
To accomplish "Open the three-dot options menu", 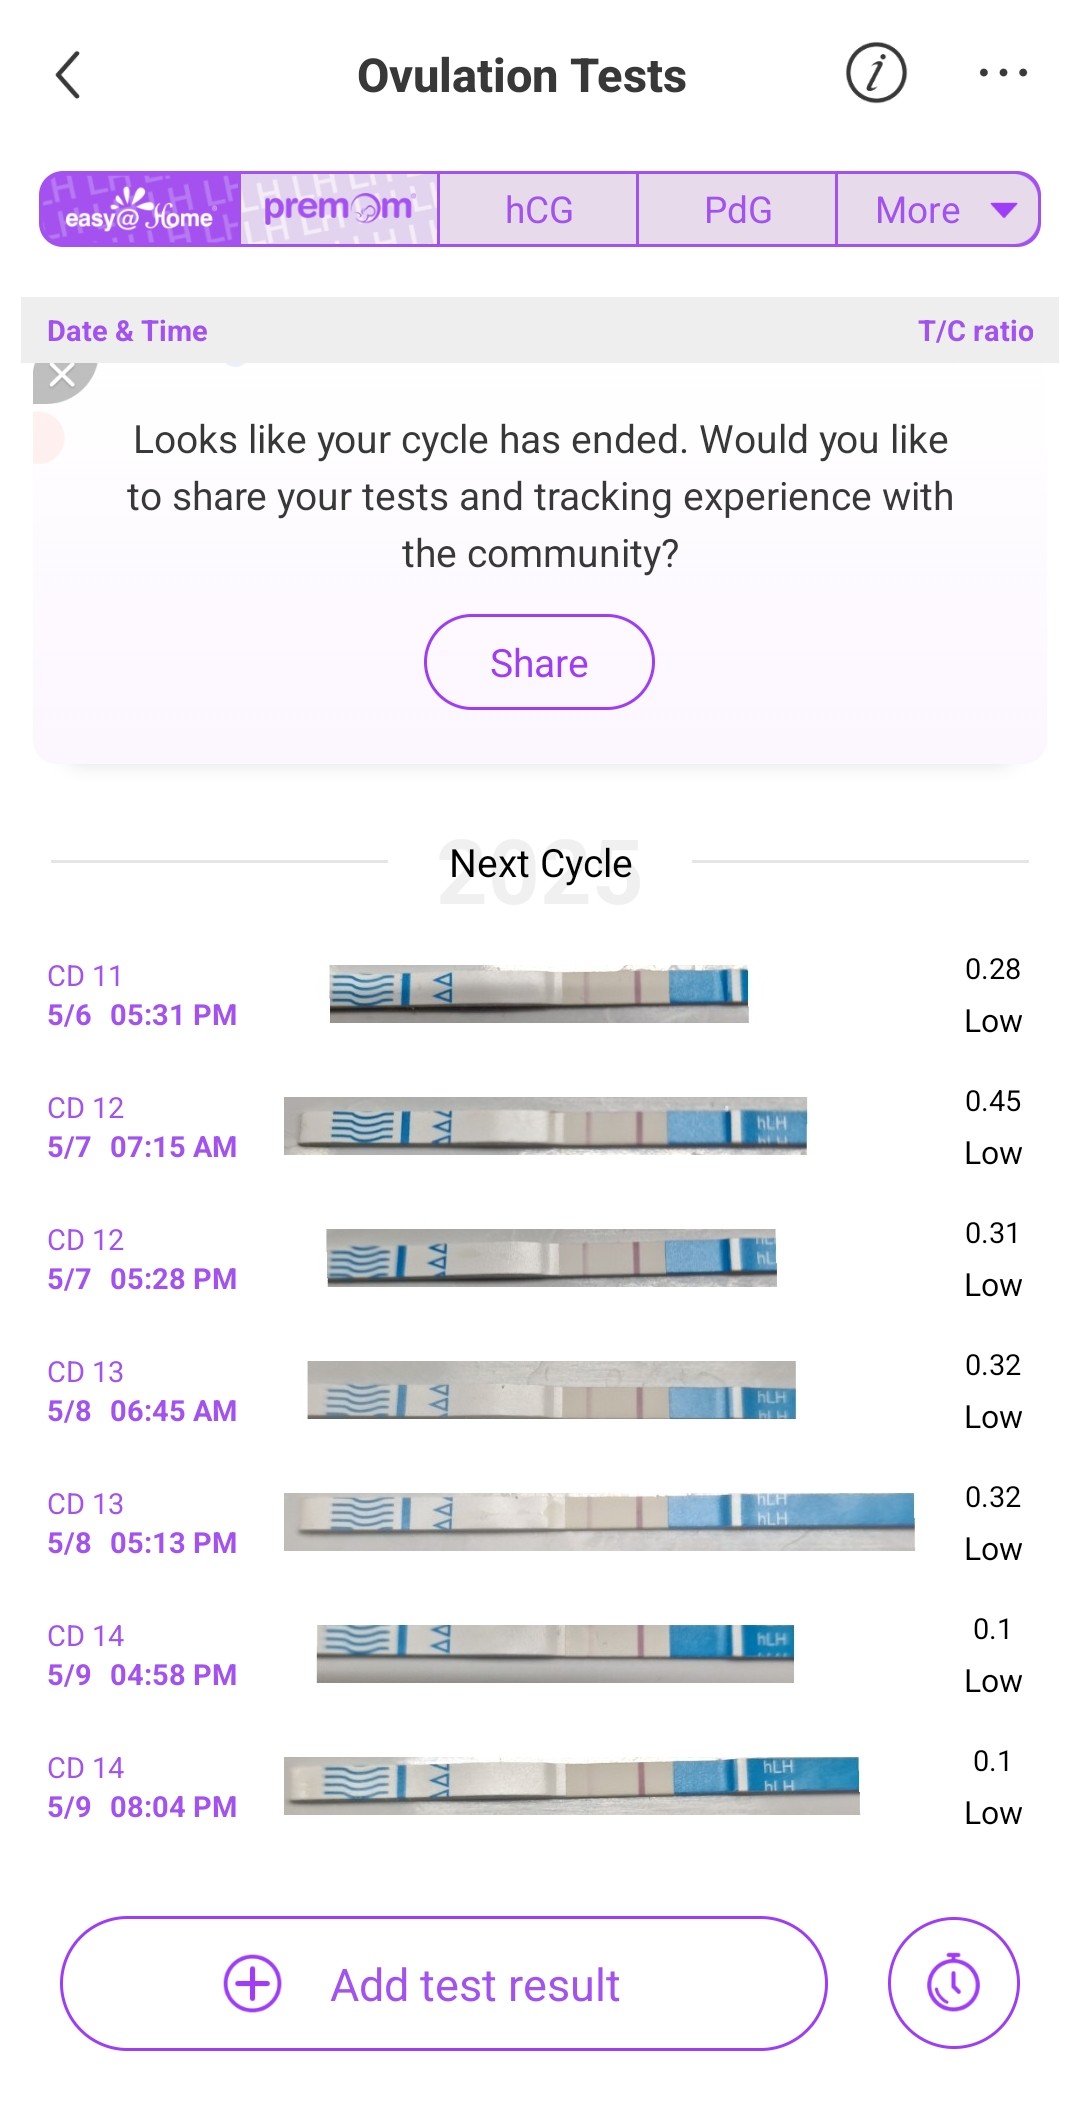I will pyautogui.click(x=1003, y=73).
